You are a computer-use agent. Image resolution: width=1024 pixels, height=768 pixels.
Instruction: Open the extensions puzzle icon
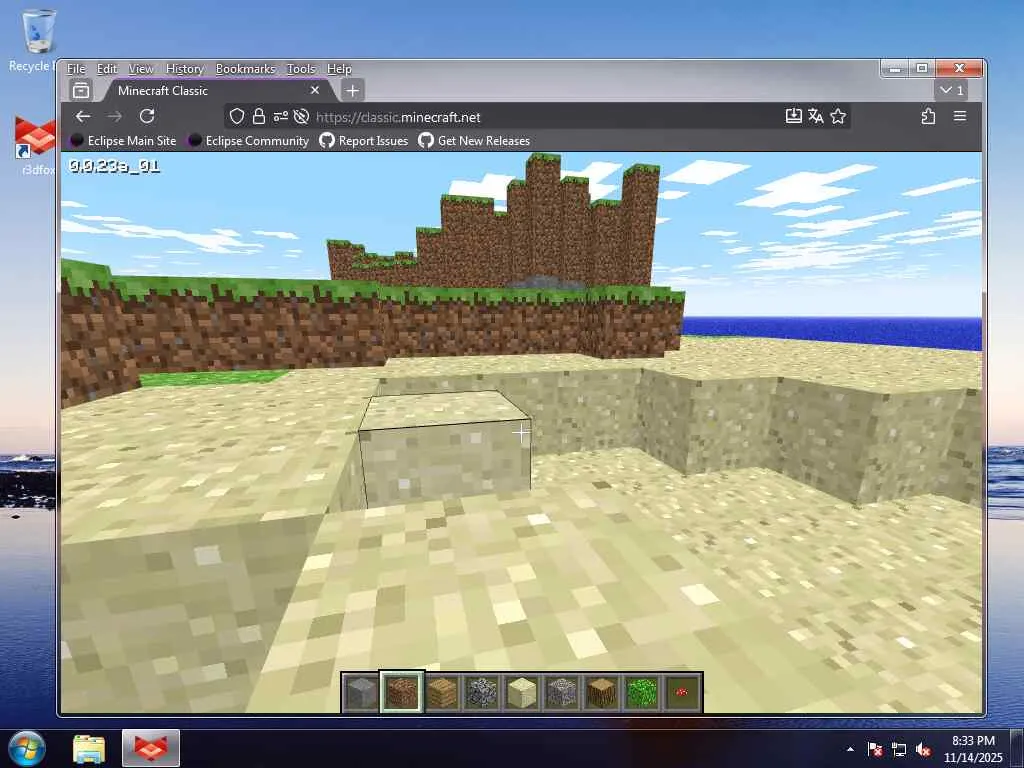[x=928, y=116]
